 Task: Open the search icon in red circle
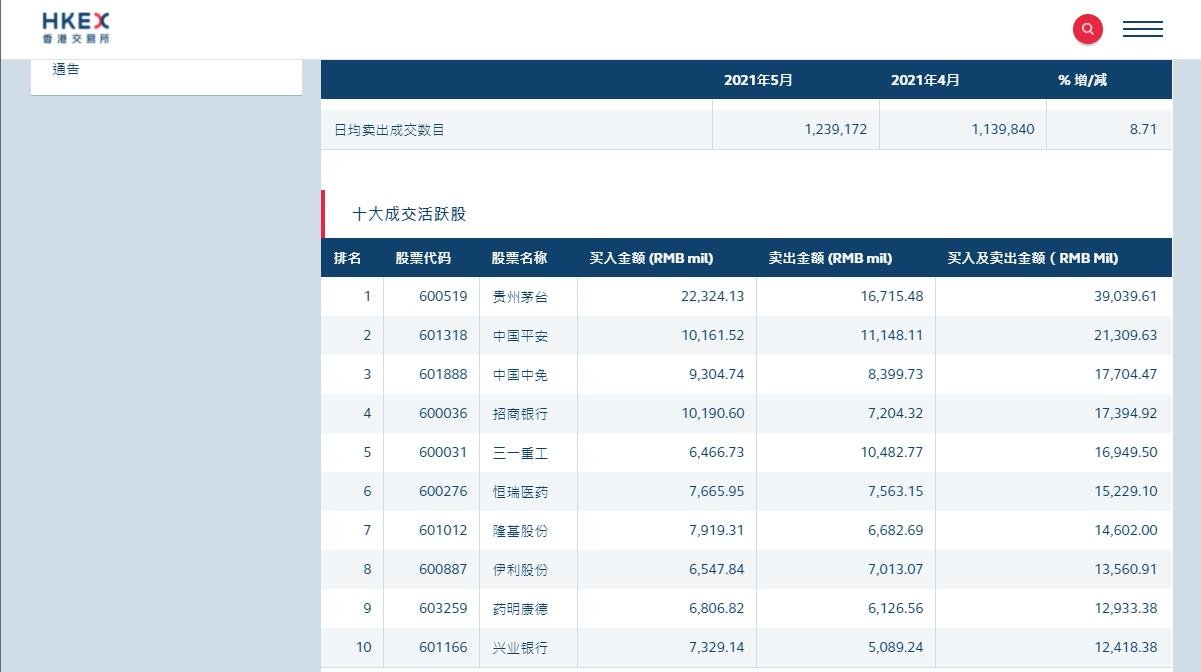[1087, 29]
